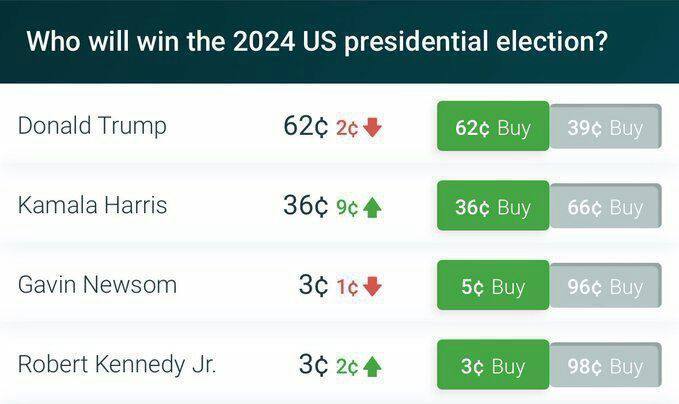
Task: Buy Donald Trump Yes at 62¢
Action: [x=493, y=126]
